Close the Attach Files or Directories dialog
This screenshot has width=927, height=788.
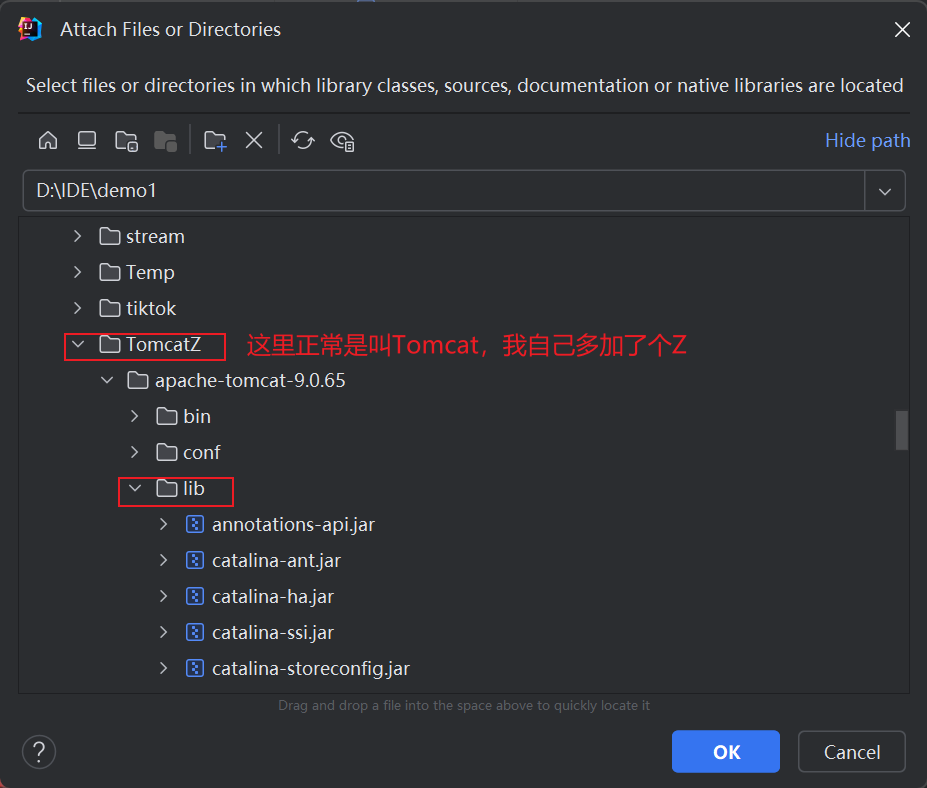pos(902,30)
